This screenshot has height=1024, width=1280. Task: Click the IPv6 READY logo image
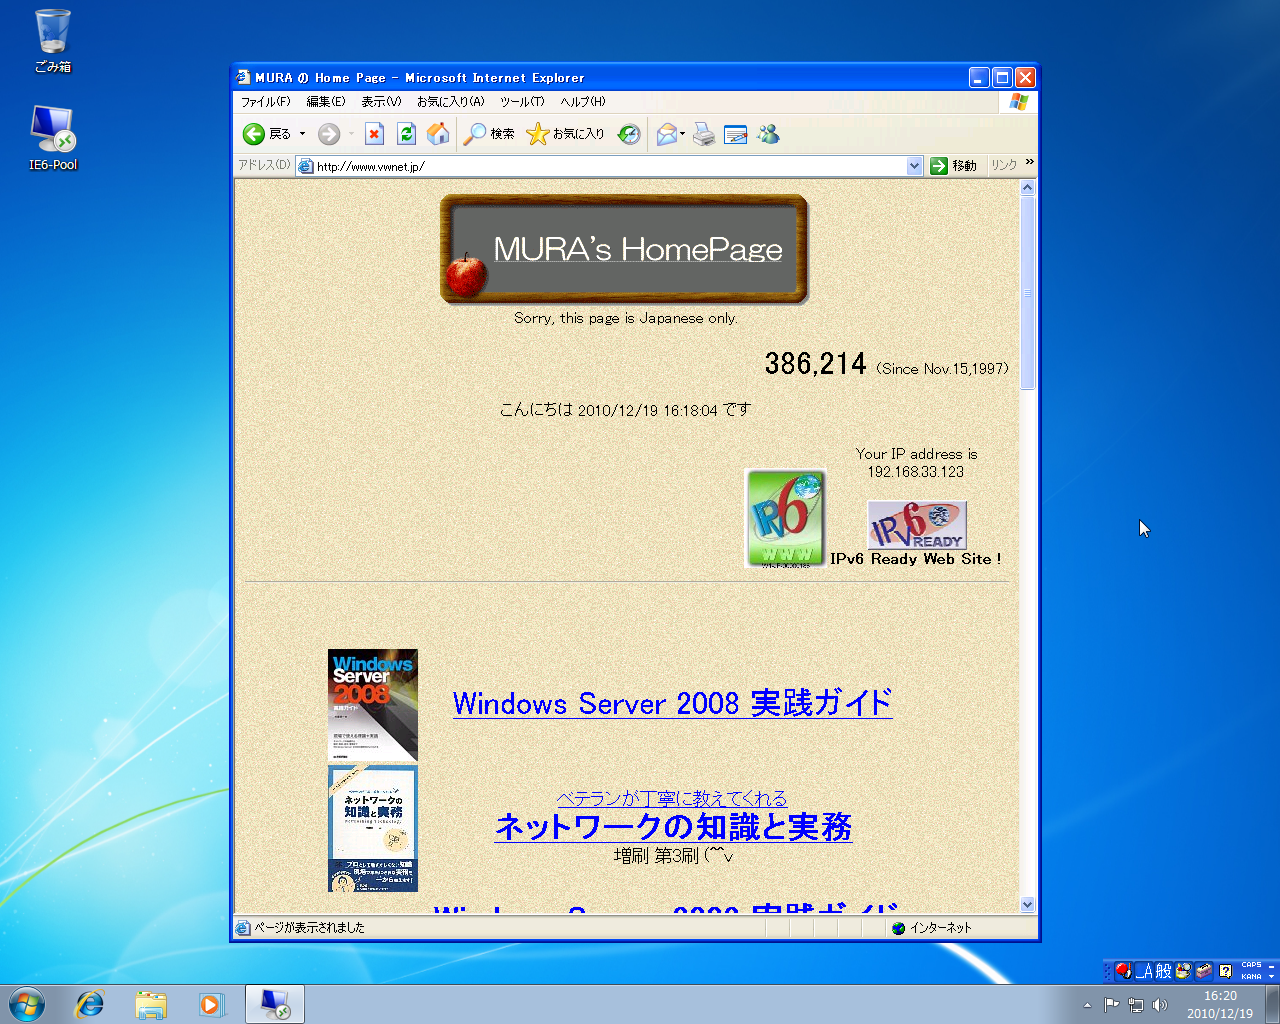[x=917, y=525]
